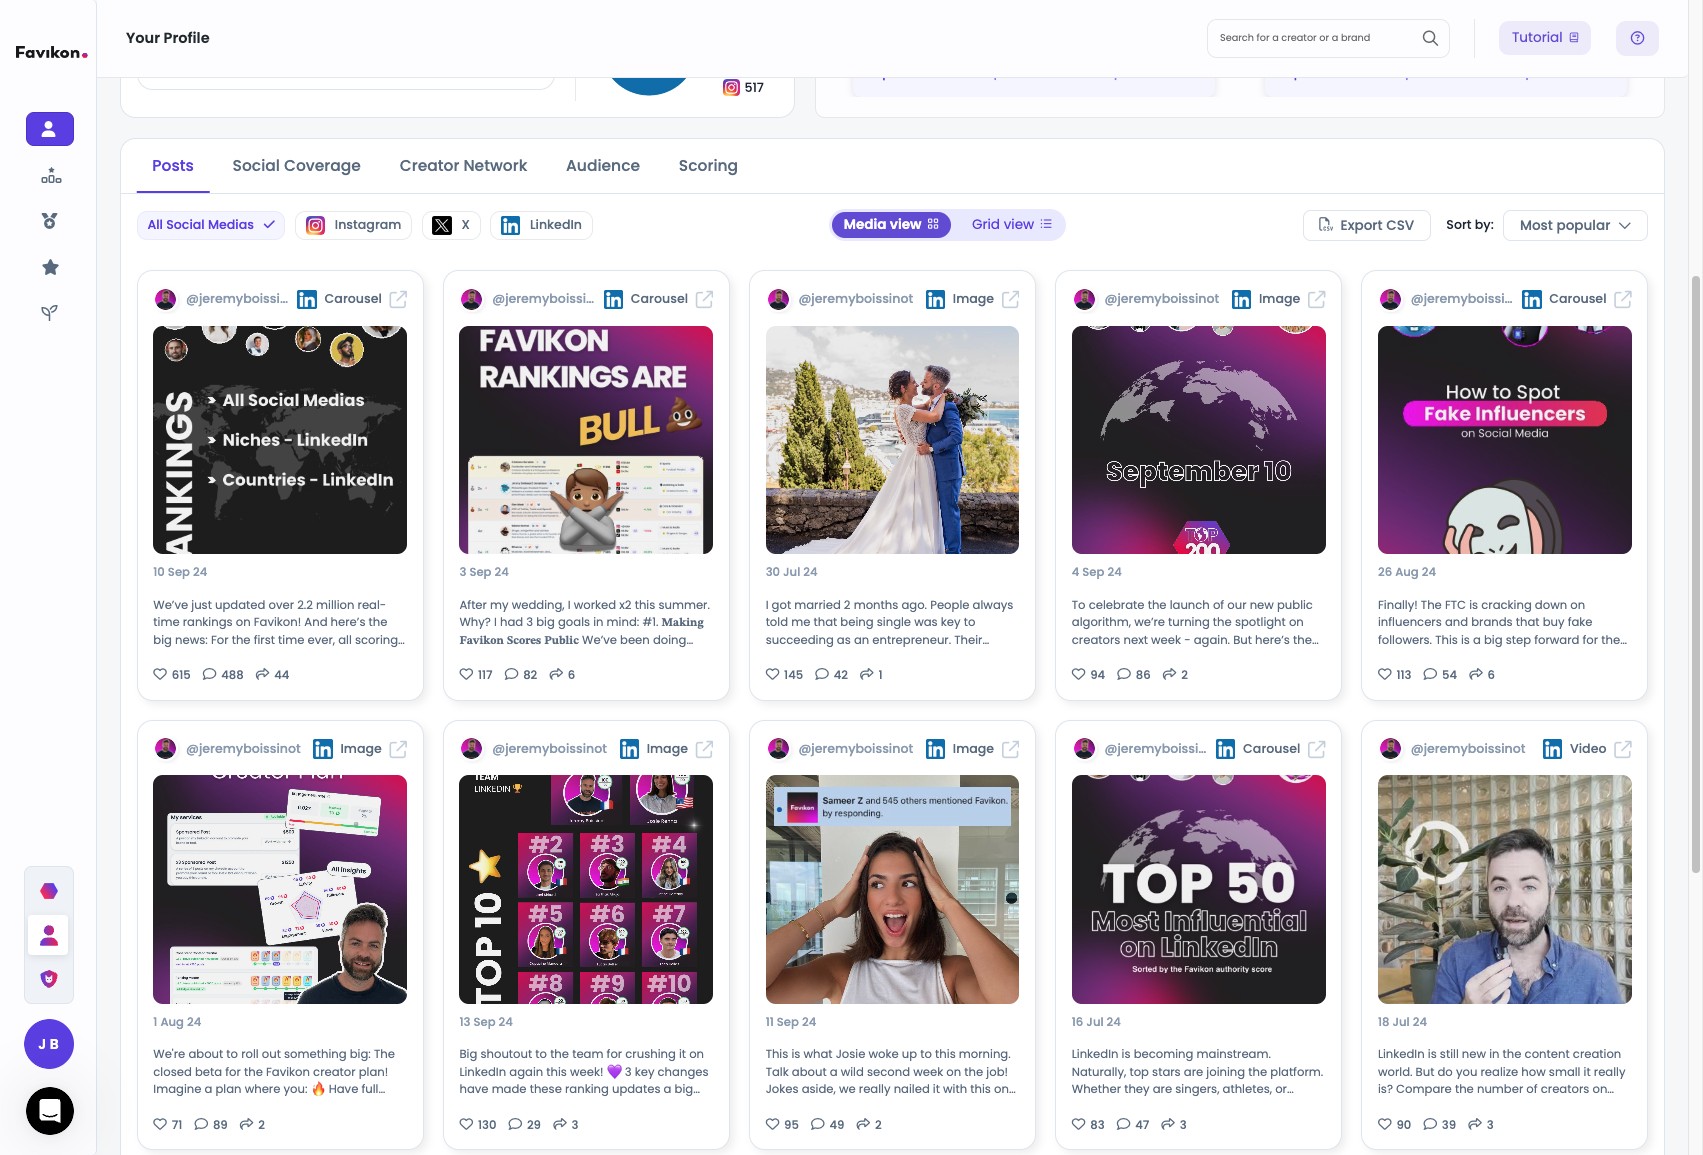Open the profile icon in the sidebar
The image size is (1703, 1155).
point(50,129)
